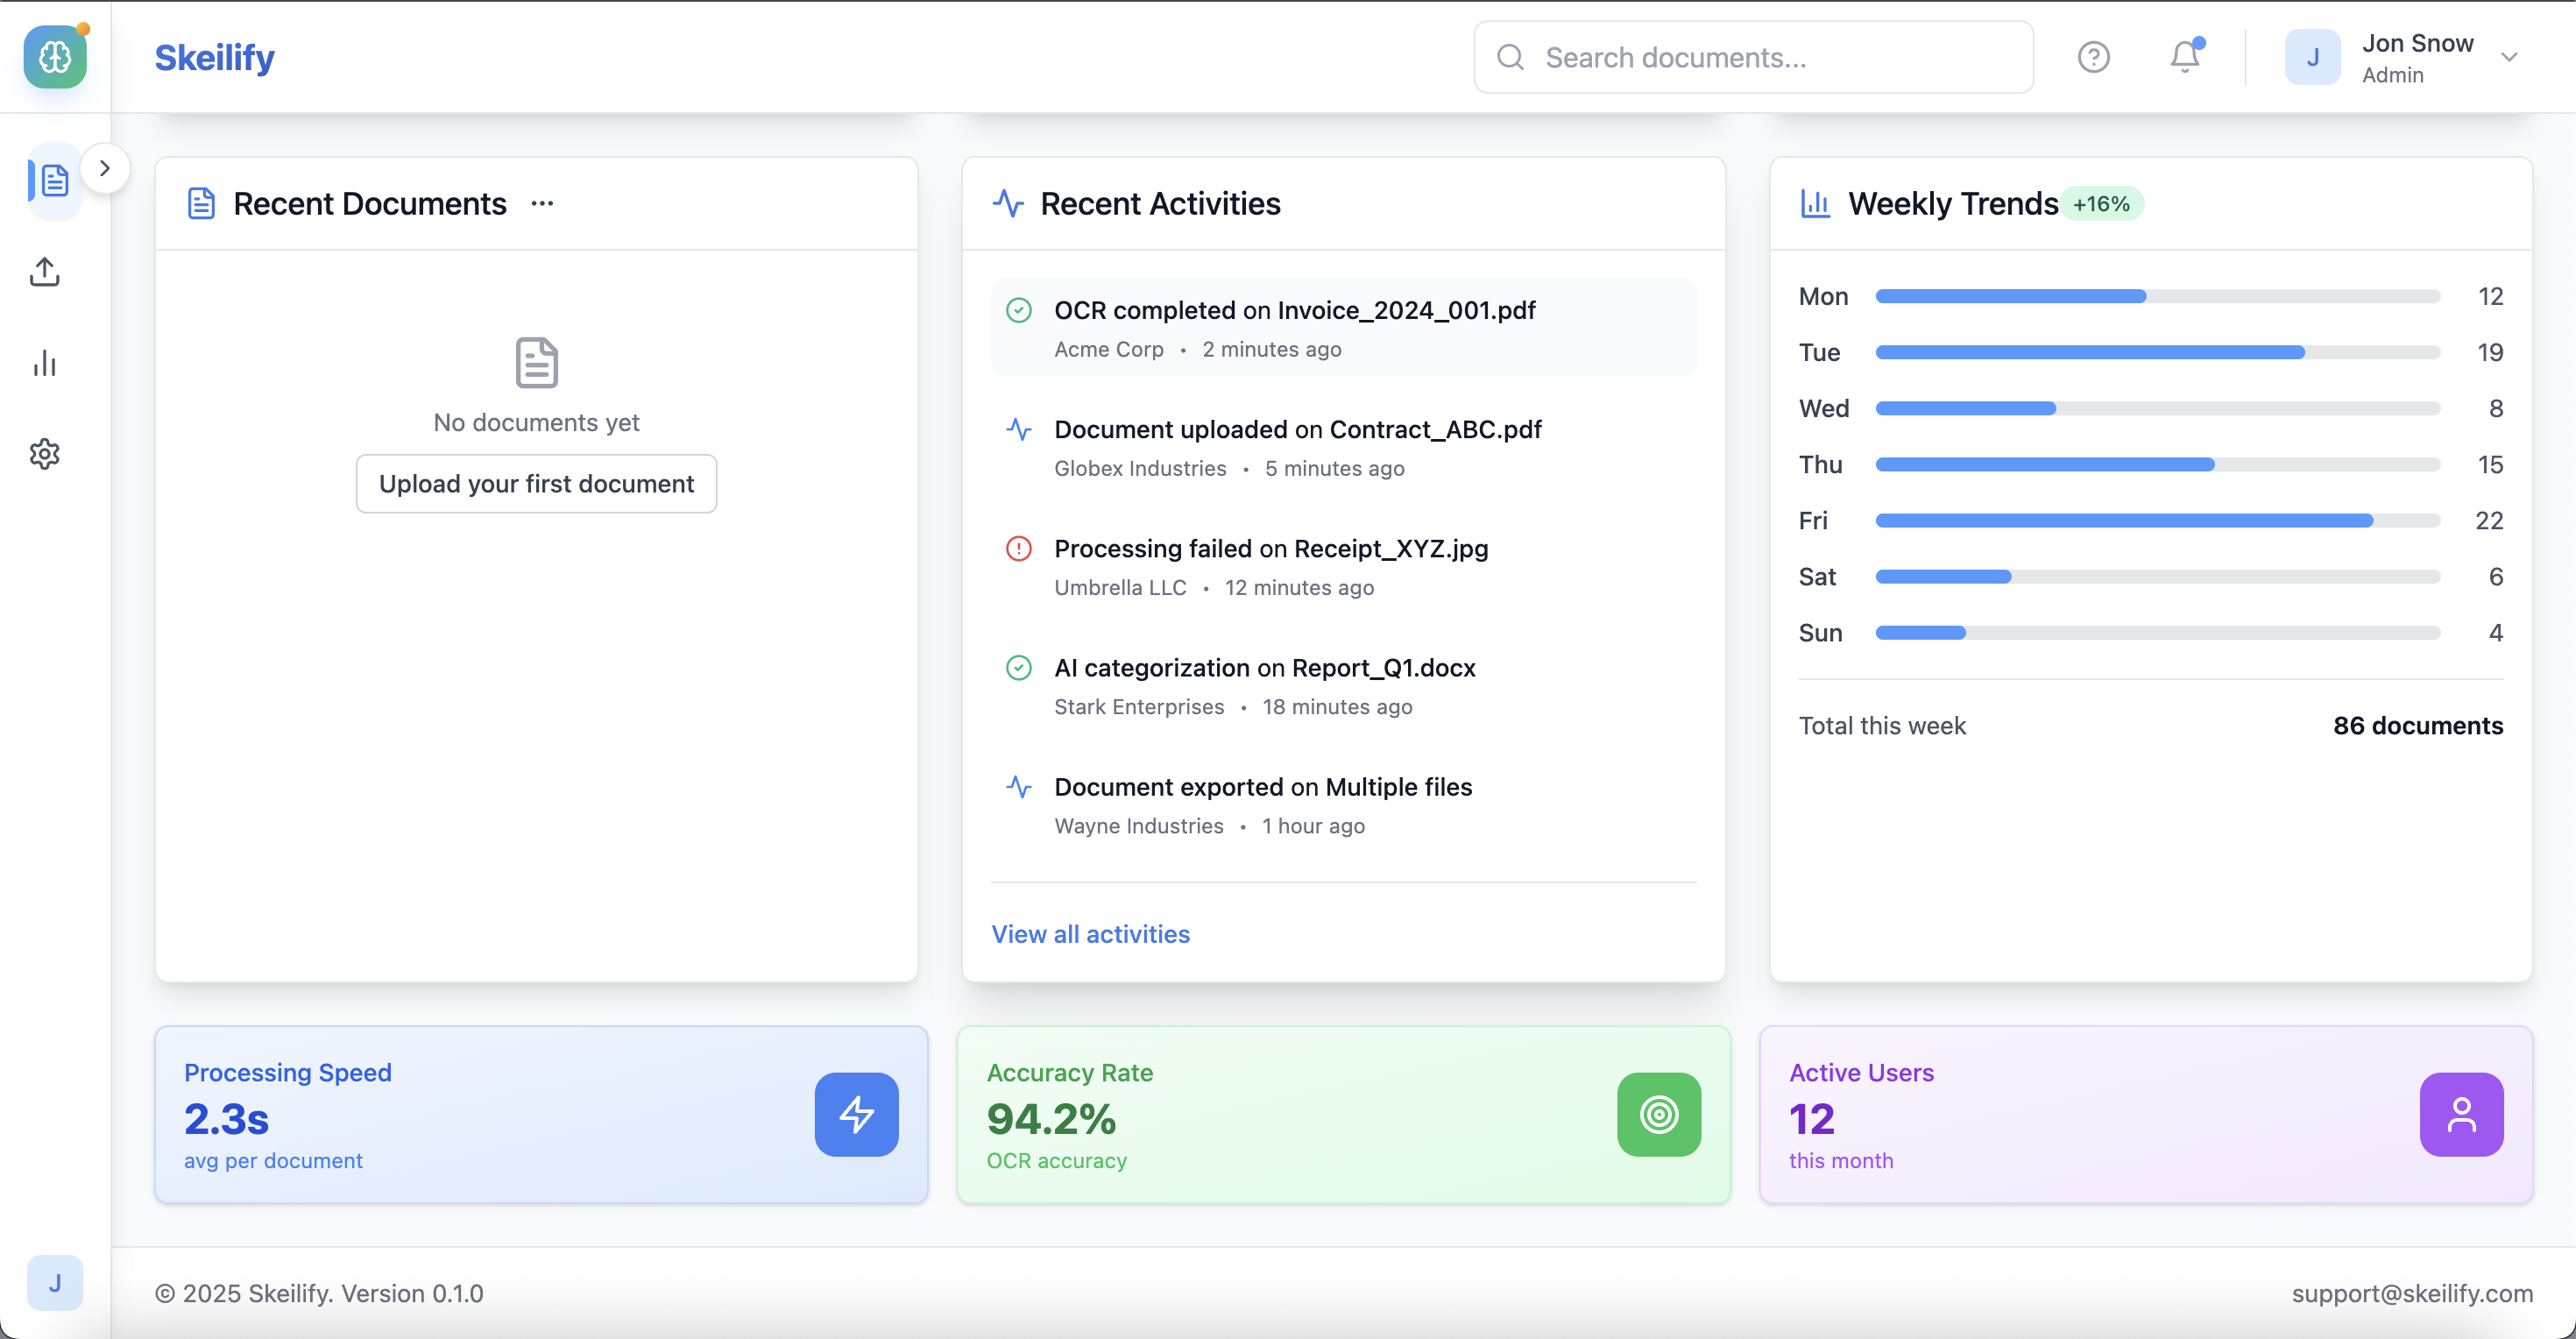Viewport: 2576px width, 1339px height.
Task: Open the Jon Snow user dropdown
Action: click(2507, 57)
